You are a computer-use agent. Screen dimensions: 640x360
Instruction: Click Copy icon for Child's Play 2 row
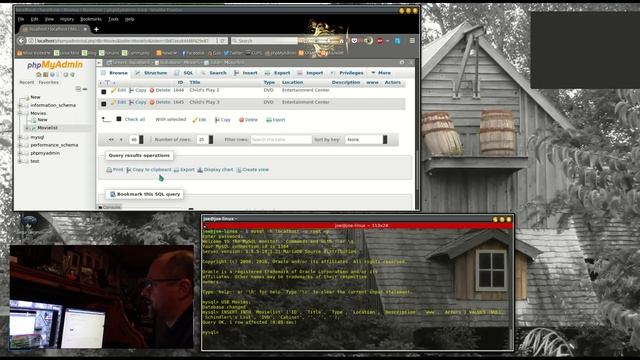(x=131, y=90)
